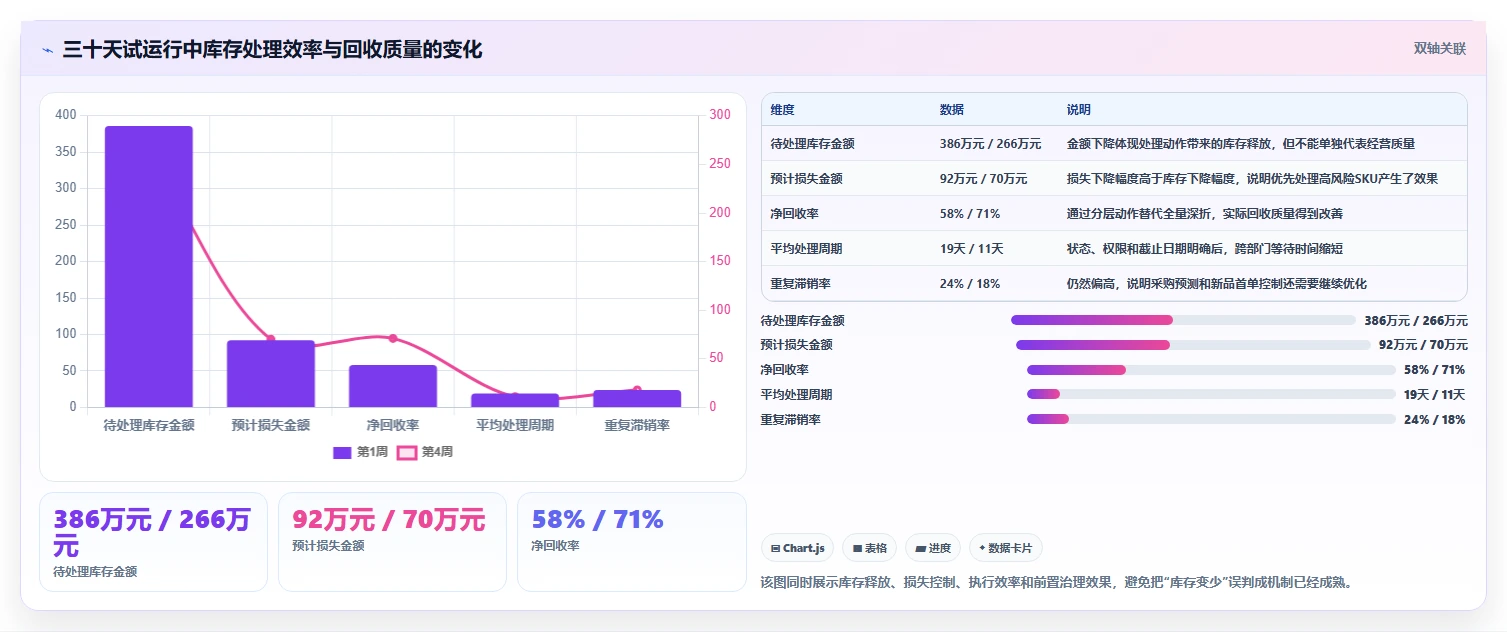Click the 预计损失金额 bar in chart
The width and height of the screenshot is (1507, 632).
[x=271, y=373]
